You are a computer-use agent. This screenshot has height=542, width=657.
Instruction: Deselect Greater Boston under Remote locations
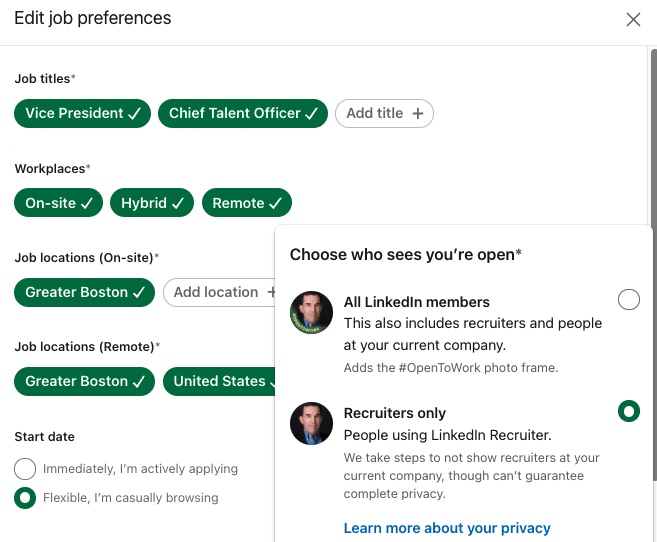(85, 382)
